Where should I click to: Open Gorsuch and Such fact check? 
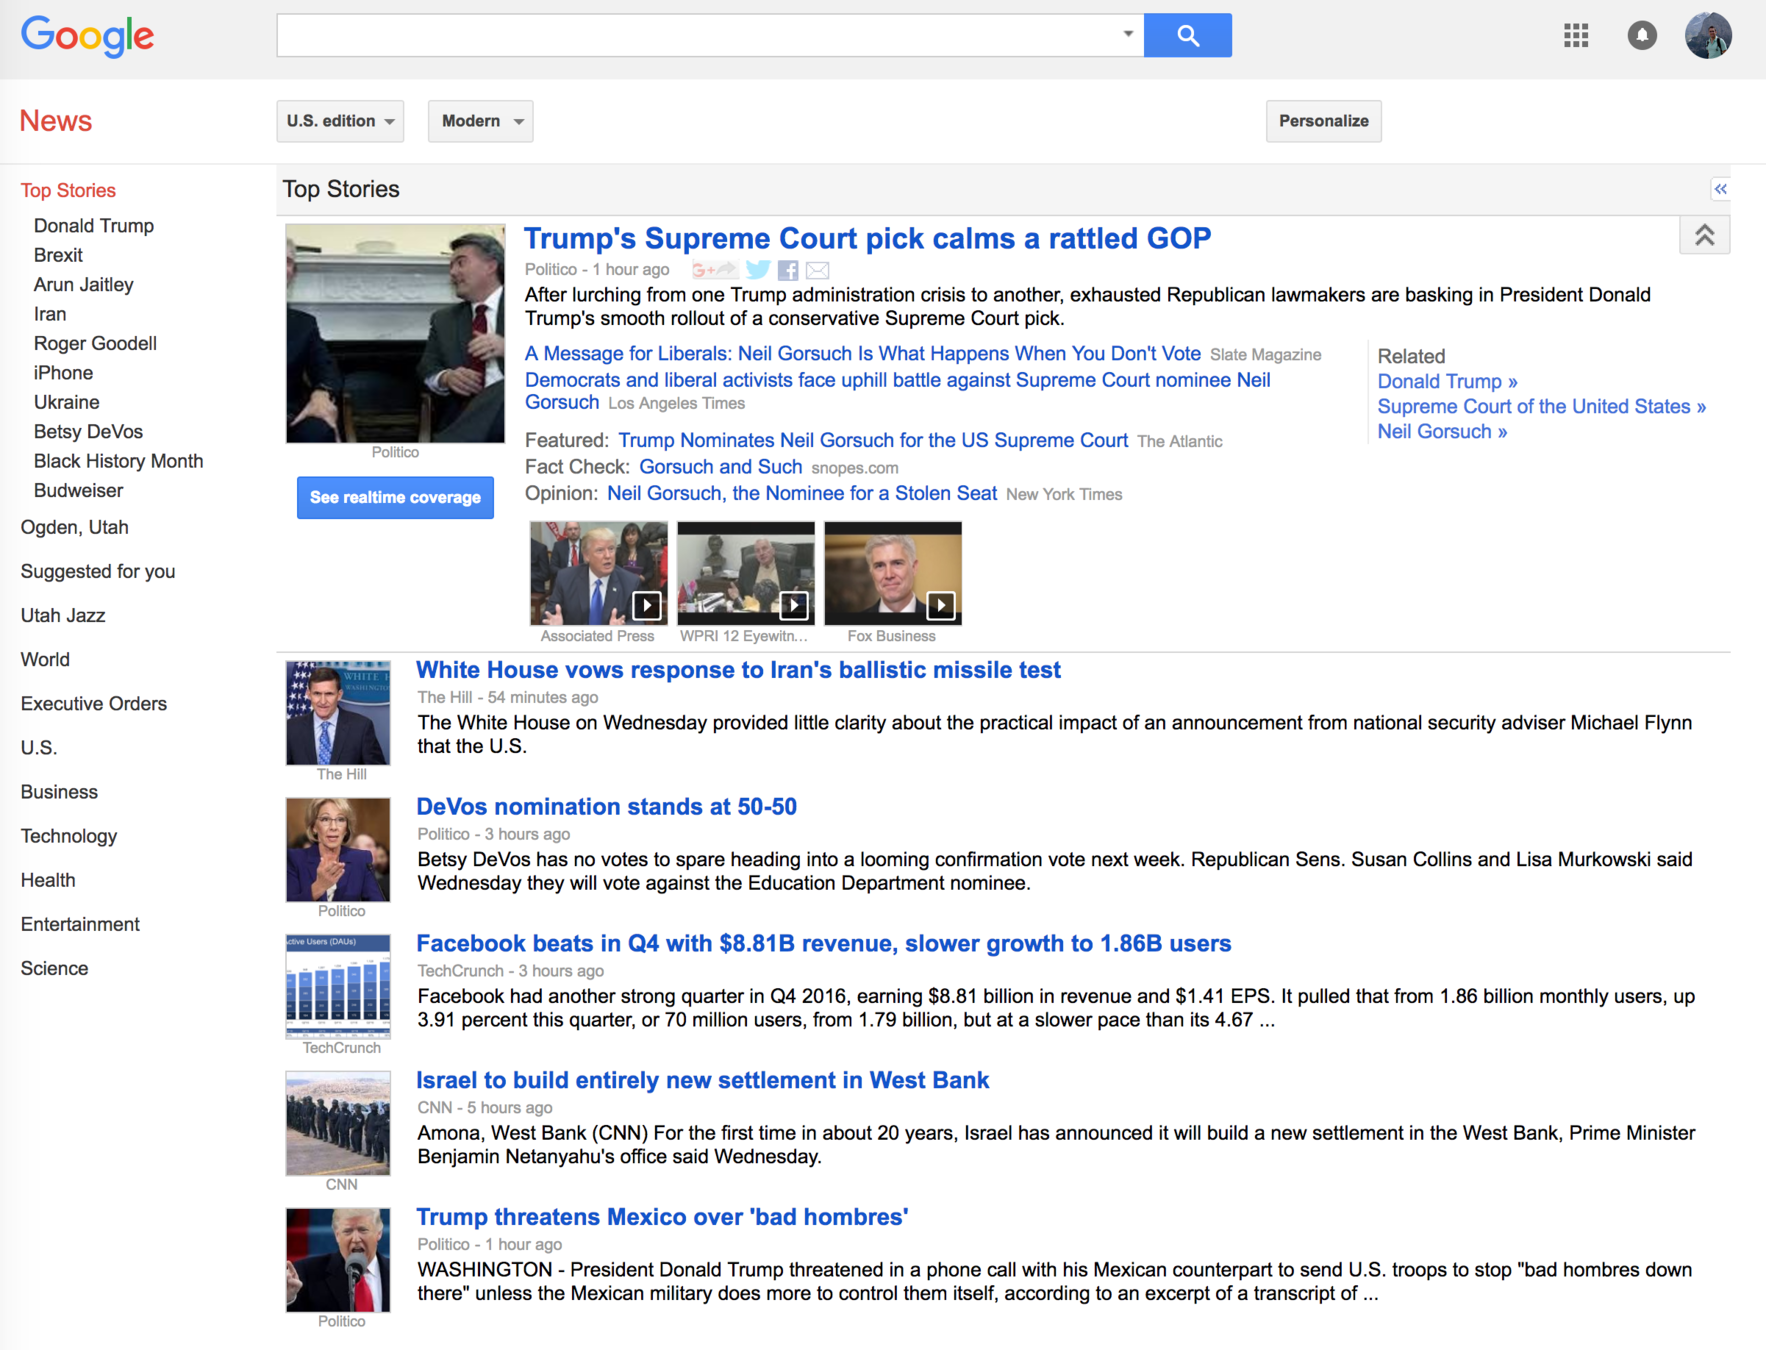pyautogui.click(x=720, y=467)
